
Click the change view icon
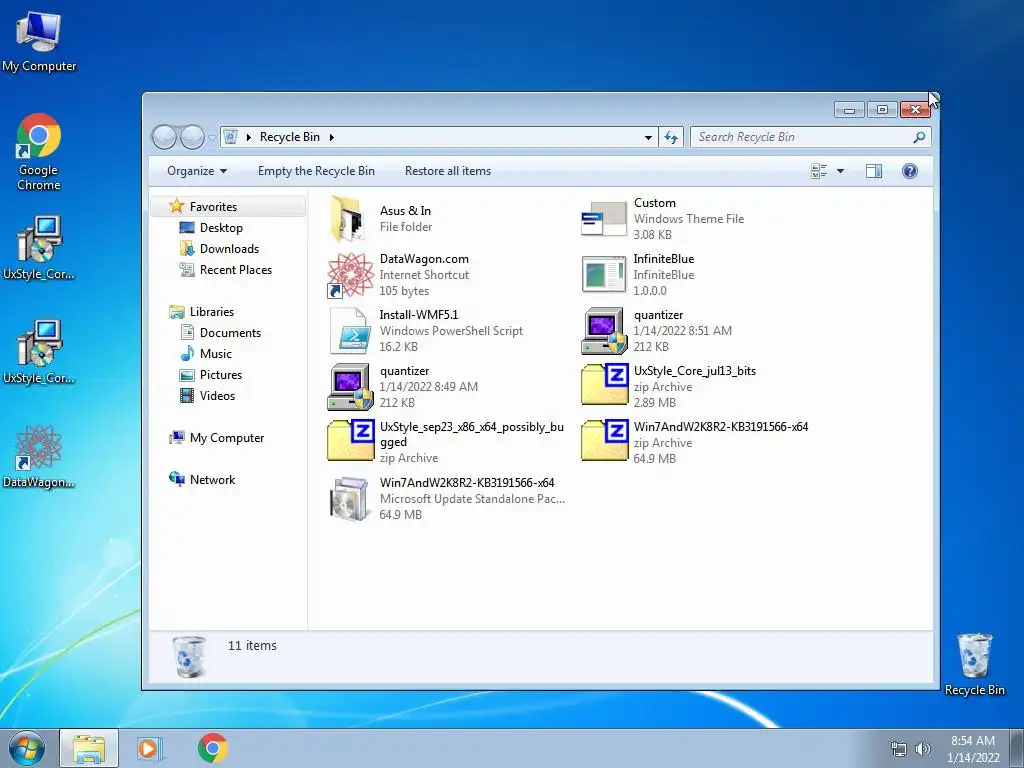tap(818, 171)
